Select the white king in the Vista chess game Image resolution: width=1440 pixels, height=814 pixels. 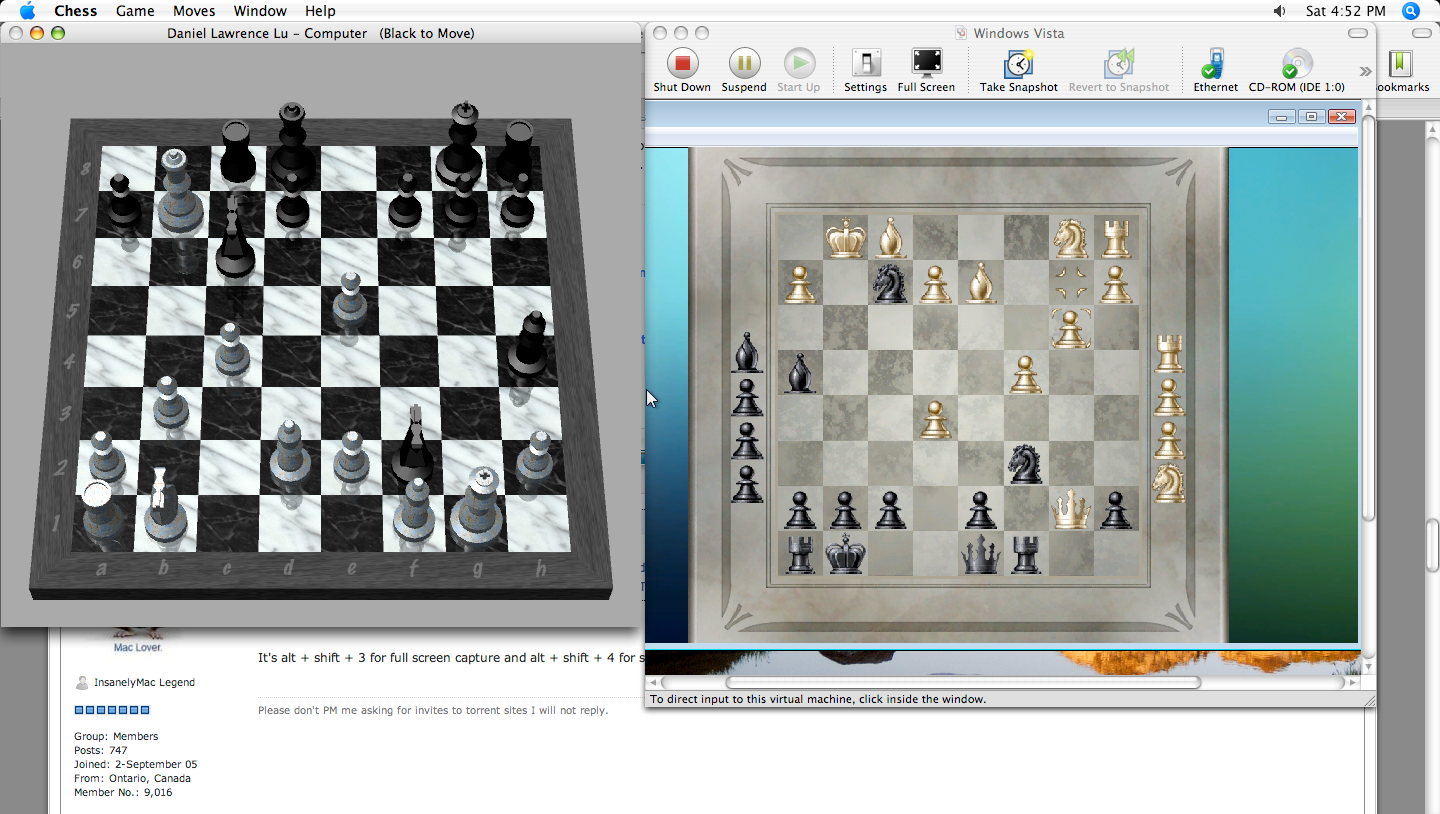(845, 238)
